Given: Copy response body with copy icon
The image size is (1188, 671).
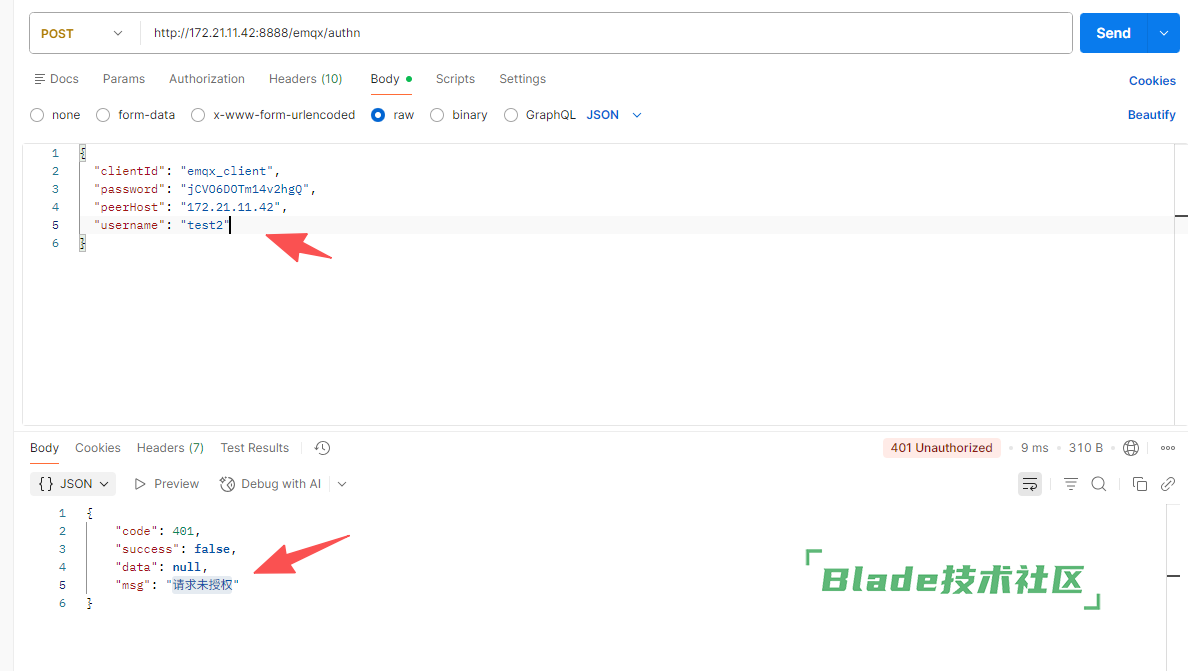Looking at the screenshot, I should [x=1140, y=484].
